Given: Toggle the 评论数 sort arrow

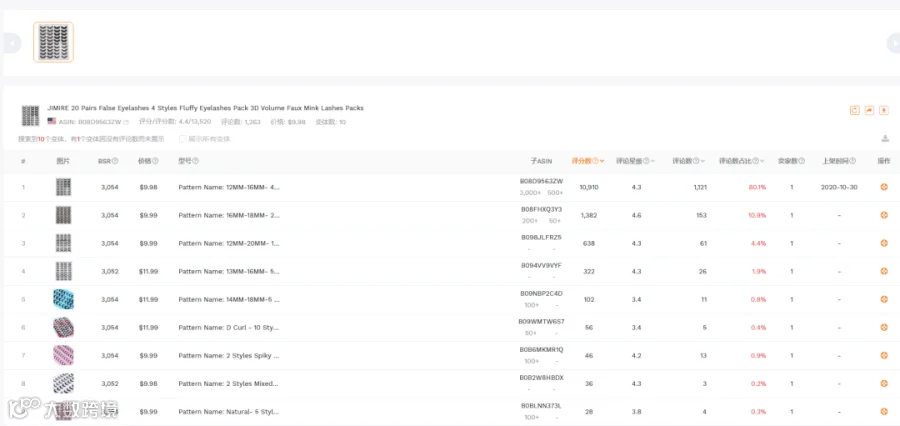Looking at the screenshot, I should tap(703, 161).
